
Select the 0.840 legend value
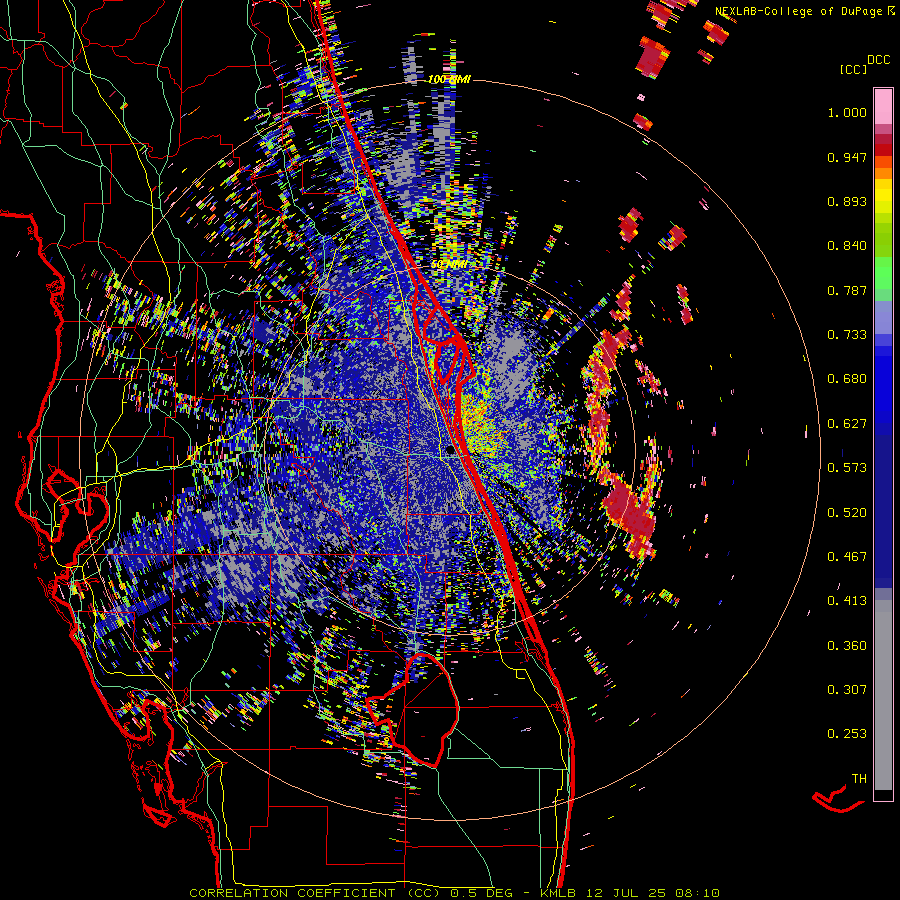(x=847, y=246)
